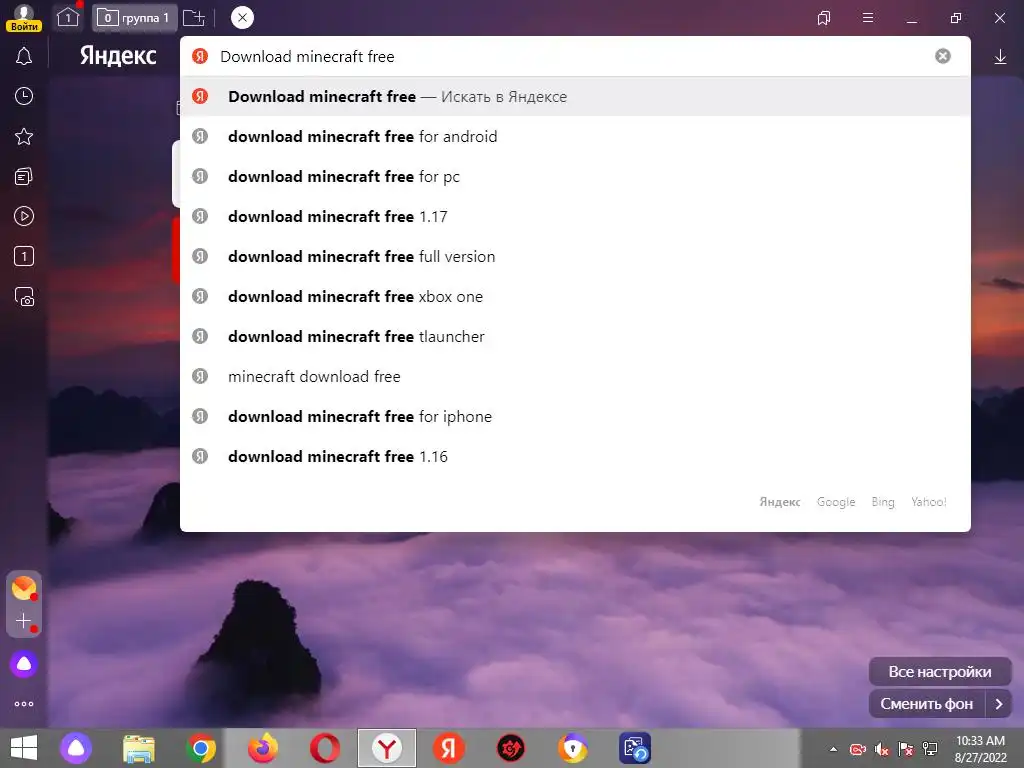The width and height of the screenshot is (1024, 768).
Task: Clear the search field text
Action: tap(942, 56)
